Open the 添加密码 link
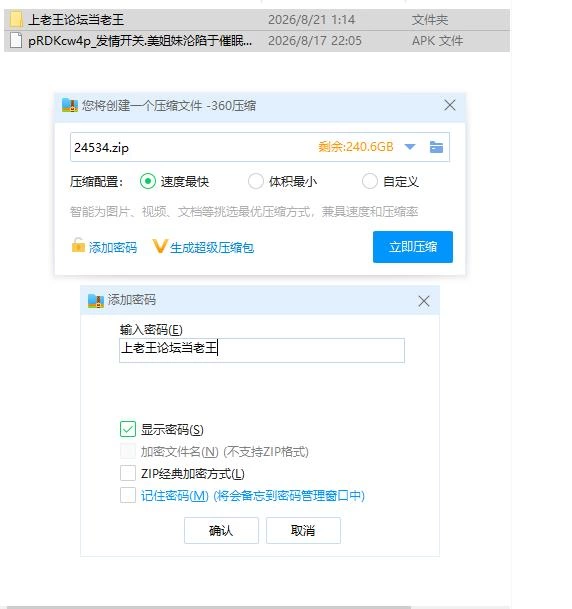The width and height of the screenshot is (572, 609). click(x=113, y=247)
